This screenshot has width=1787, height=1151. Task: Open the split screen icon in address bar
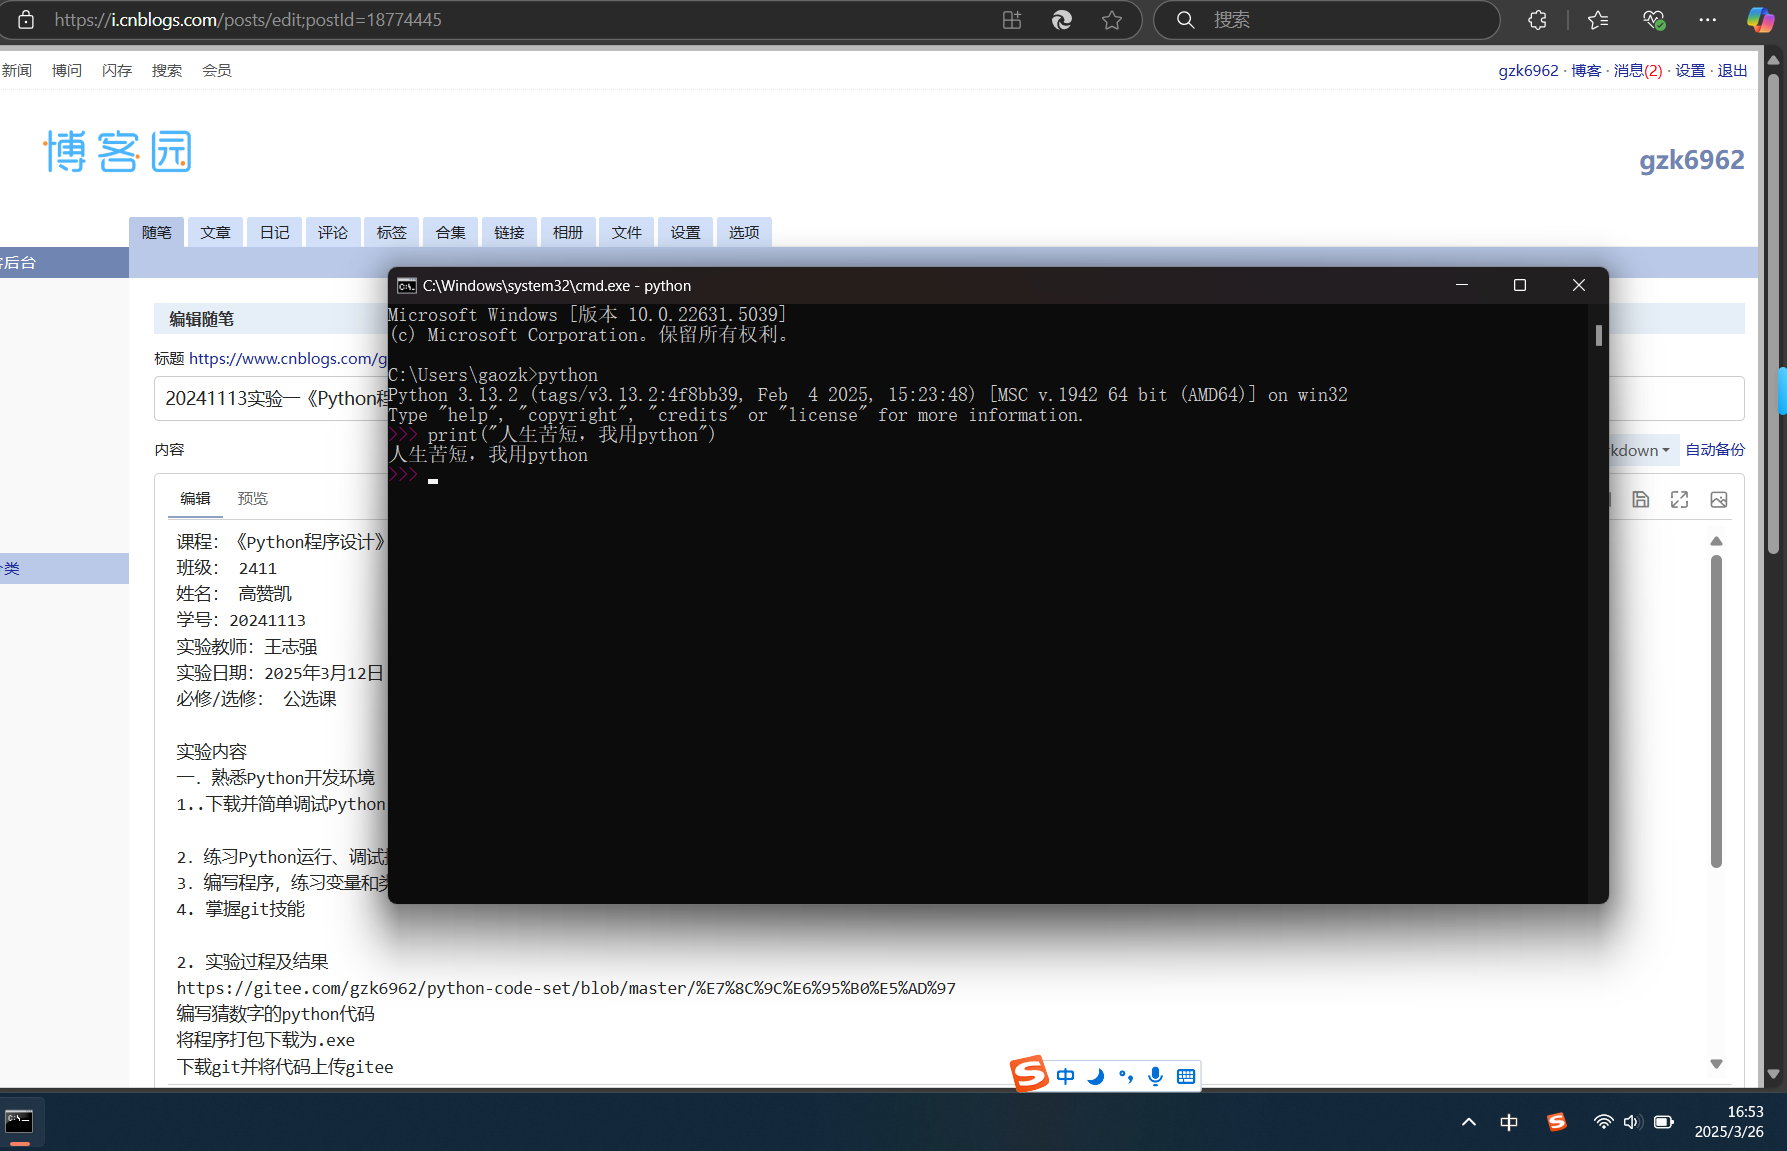[1012, 20]
